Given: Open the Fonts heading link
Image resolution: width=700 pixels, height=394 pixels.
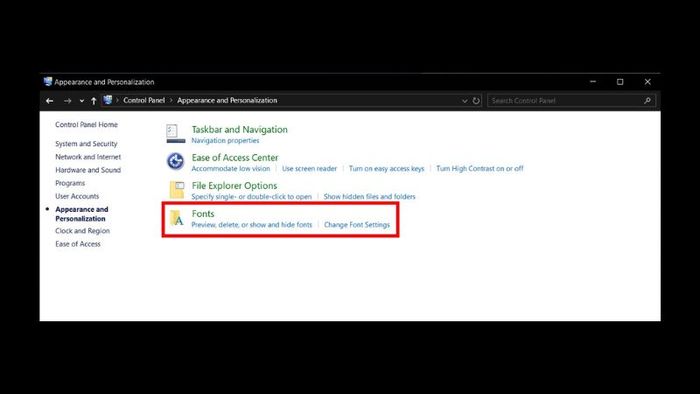Looking at the screenshot, I should (203, 214).
